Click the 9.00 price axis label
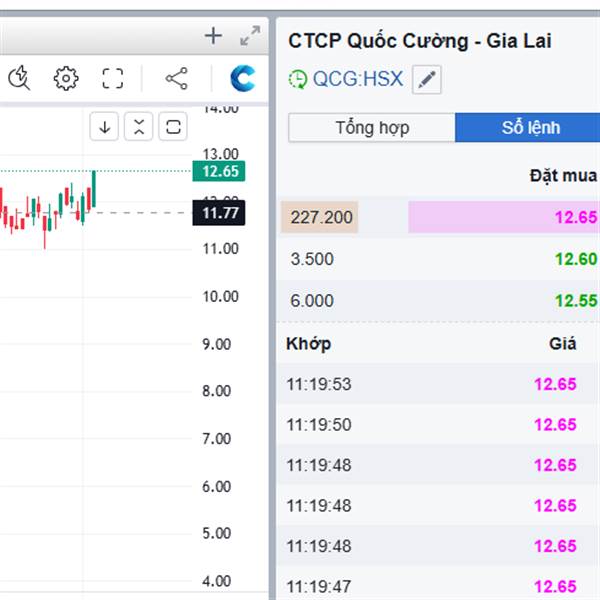 (x=217, y=344)
